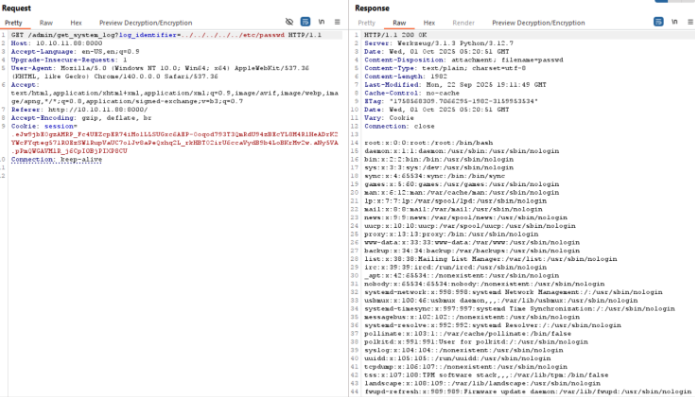The height and width of the screenshot is (397, 695).
Task: Click the nobody:x:65534 passwd entry
Action: (484, 284)
